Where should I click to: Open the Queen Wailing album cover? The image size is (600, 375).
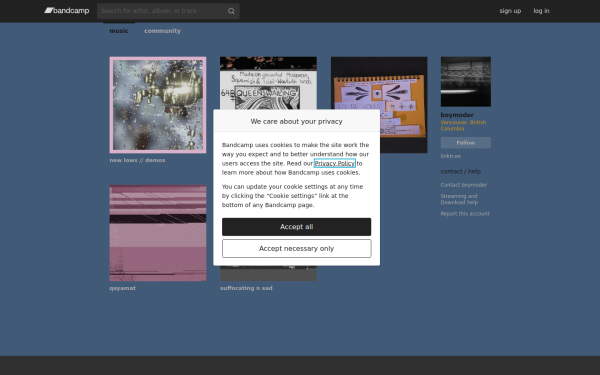click(268, 83)
